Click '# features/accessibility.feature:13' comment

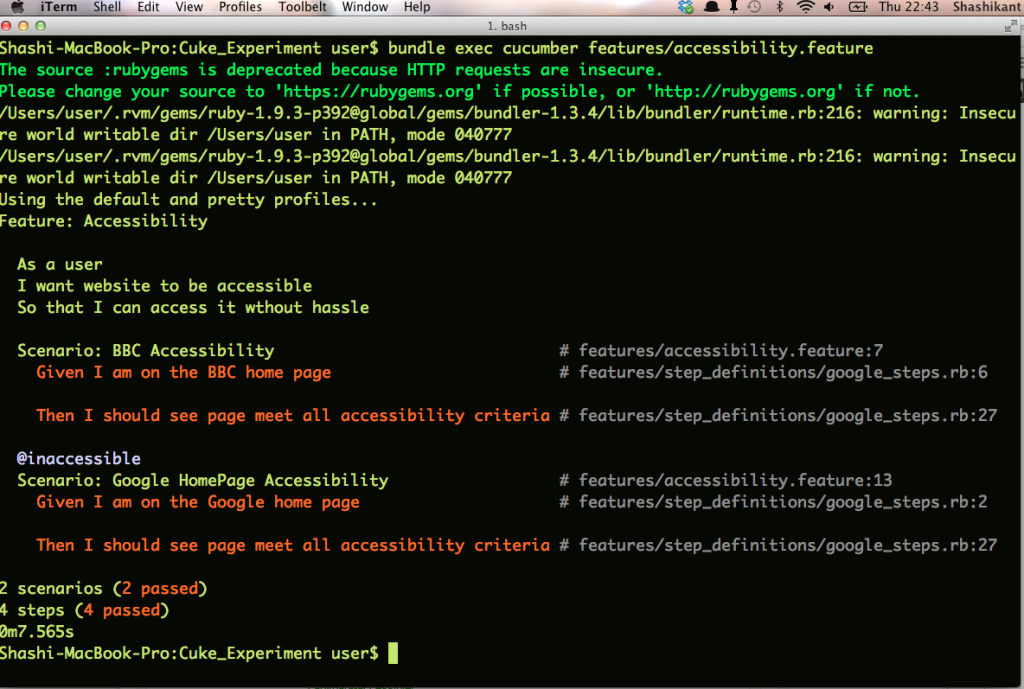tap(726, 481)
